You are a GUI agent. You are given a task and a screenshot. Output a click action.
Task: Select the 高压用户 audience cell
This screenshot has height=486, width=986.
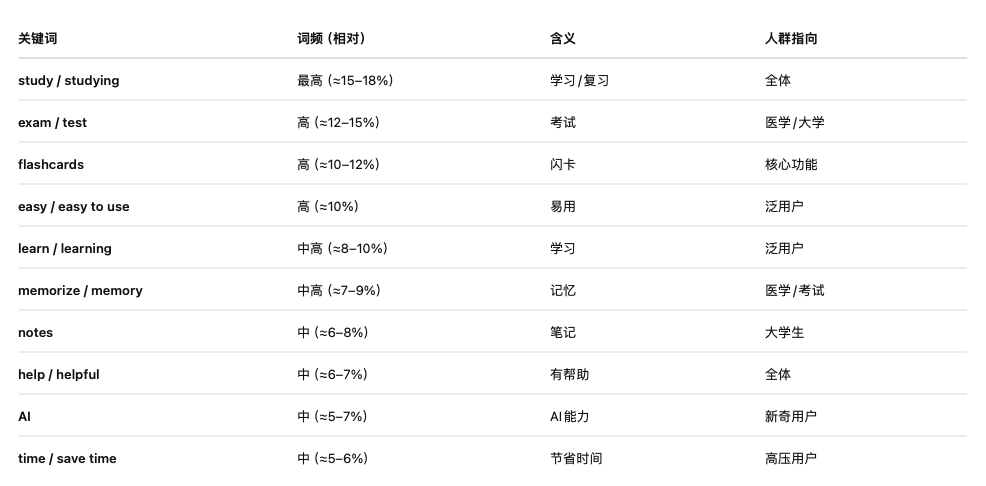pyautogui.click(x=791, y=459)
